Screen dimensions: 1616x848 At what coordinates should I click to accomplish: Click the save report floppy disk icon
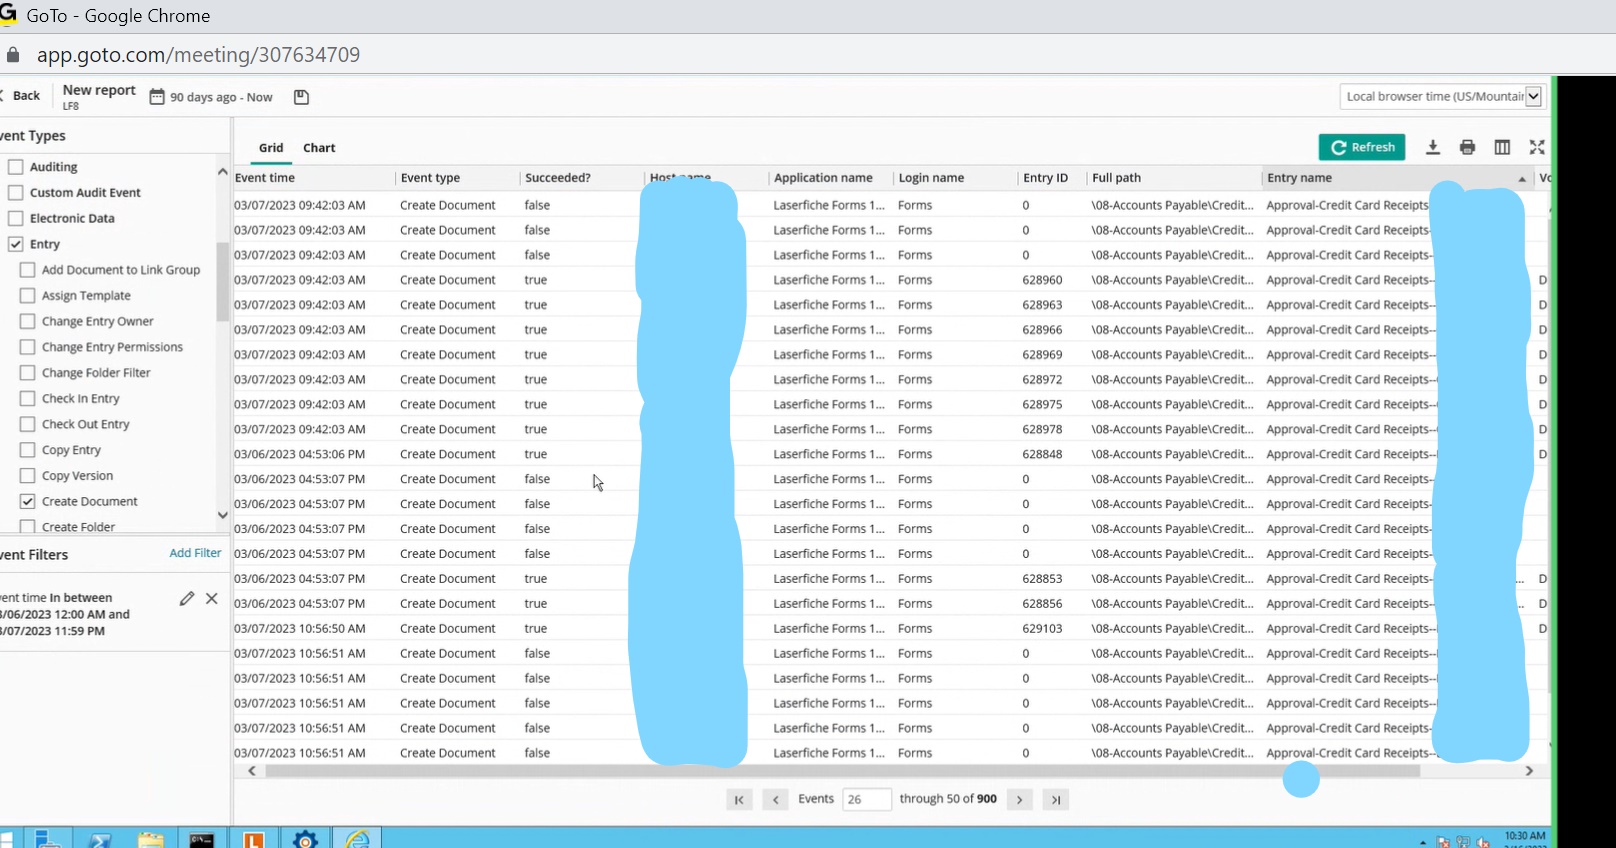[301, 97]
